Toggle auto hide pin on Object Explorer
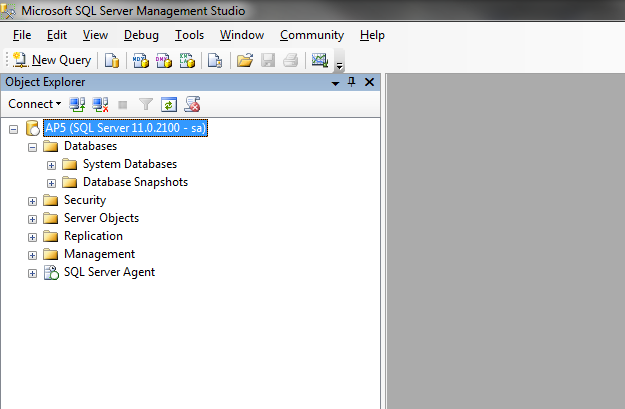This screenshot has width=625, height=409. [x=351, y=82]
